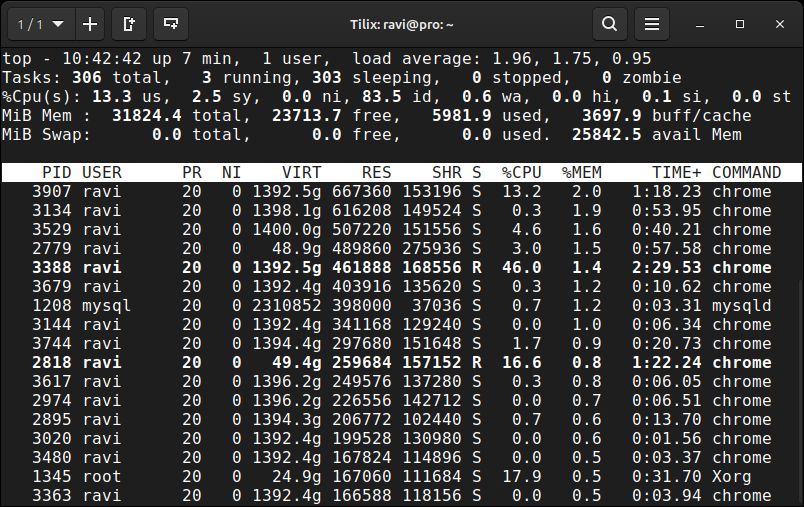Select PID 3144 in process list
Image resolution: width=804 pixels, height=507 pixels.
click(51, 324)
